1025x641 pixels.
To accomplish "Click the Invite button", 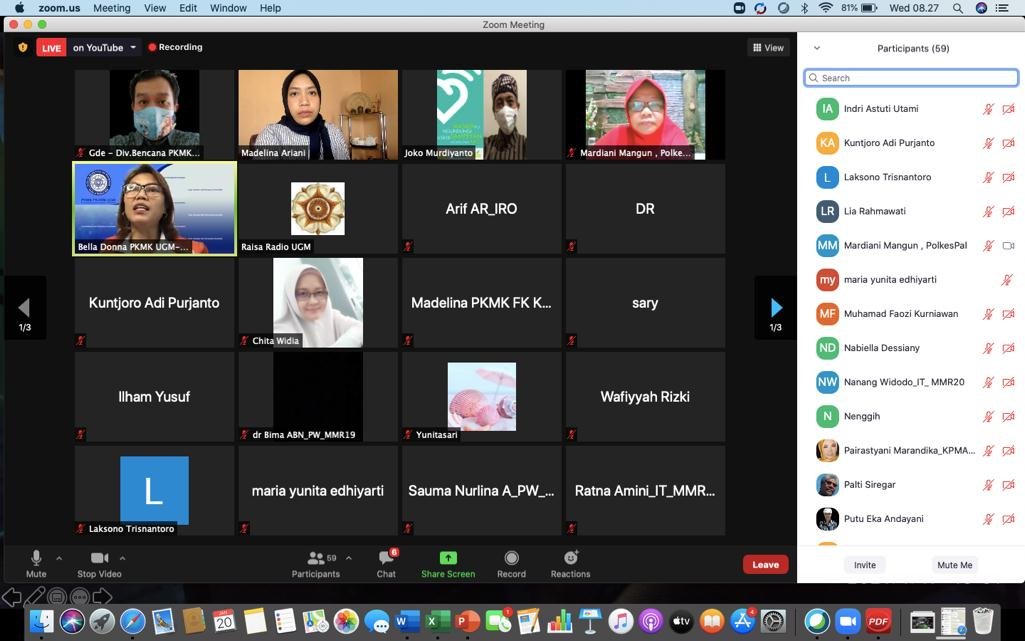I will pyautogui.click(x=865, y=565).
